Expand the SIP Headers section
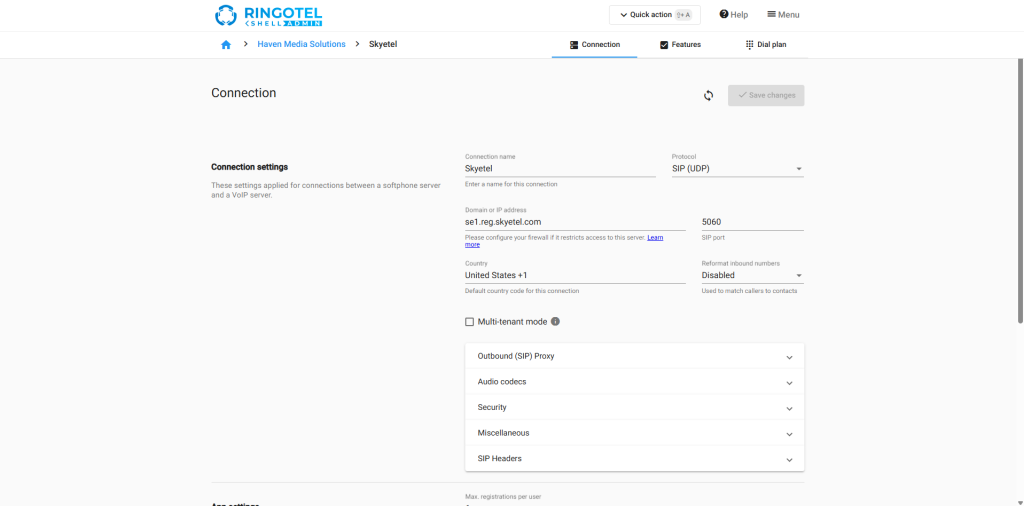Viewport: 1024px width, 506px height. 634,459
